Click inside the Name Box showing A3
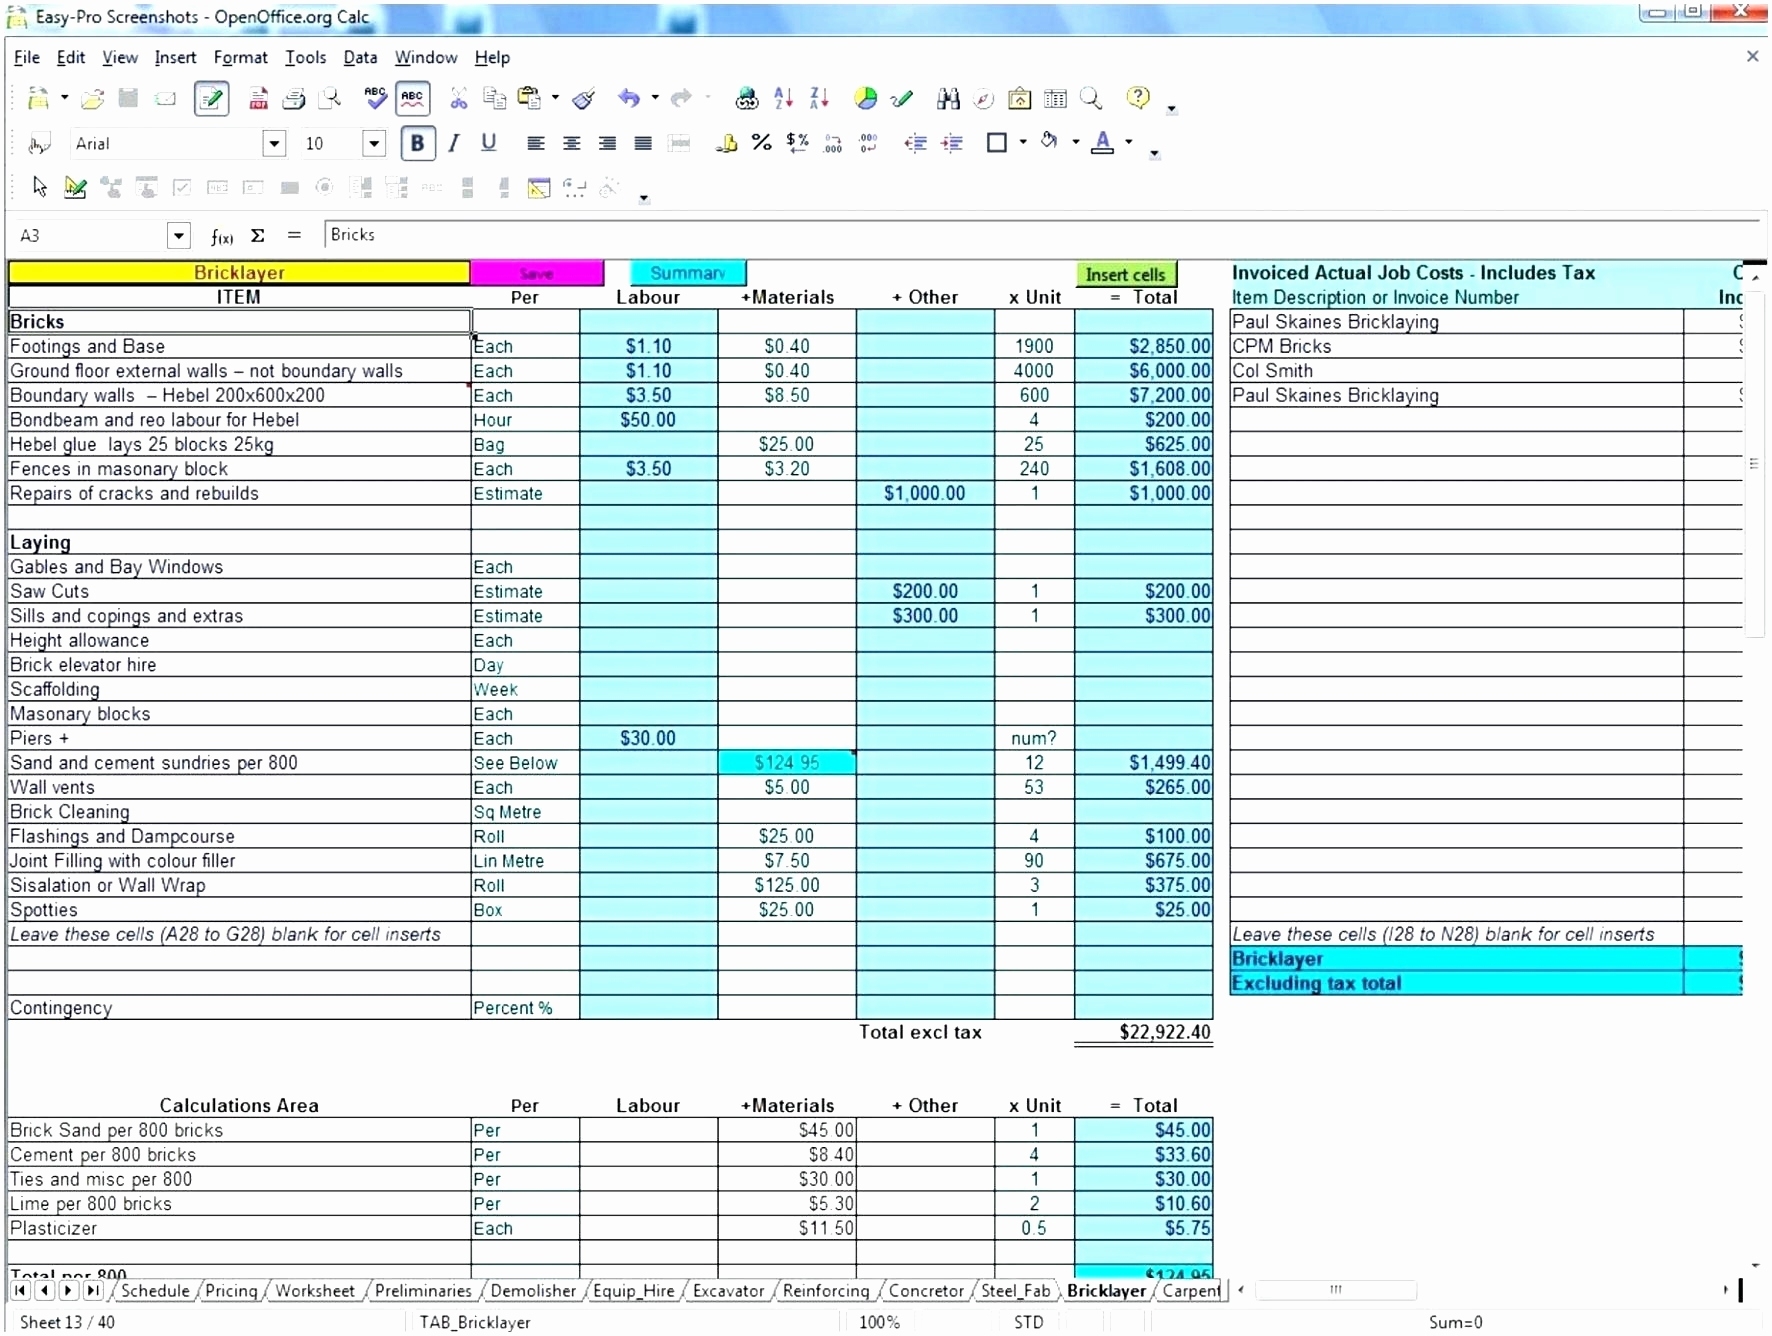Screen dimensions: 1772x1336 click(90, 235)
